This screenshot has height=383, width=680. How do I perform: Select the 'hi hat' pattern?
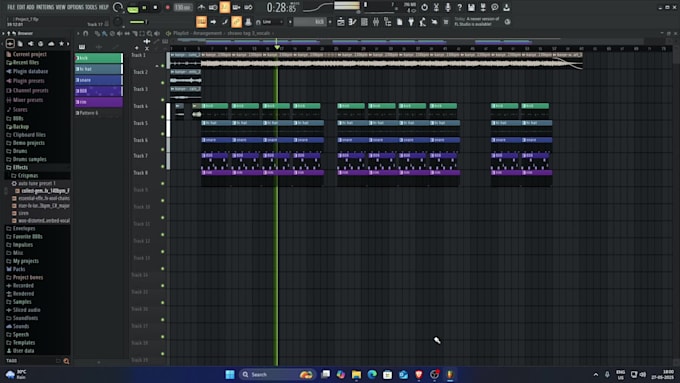tap(99, 69)
